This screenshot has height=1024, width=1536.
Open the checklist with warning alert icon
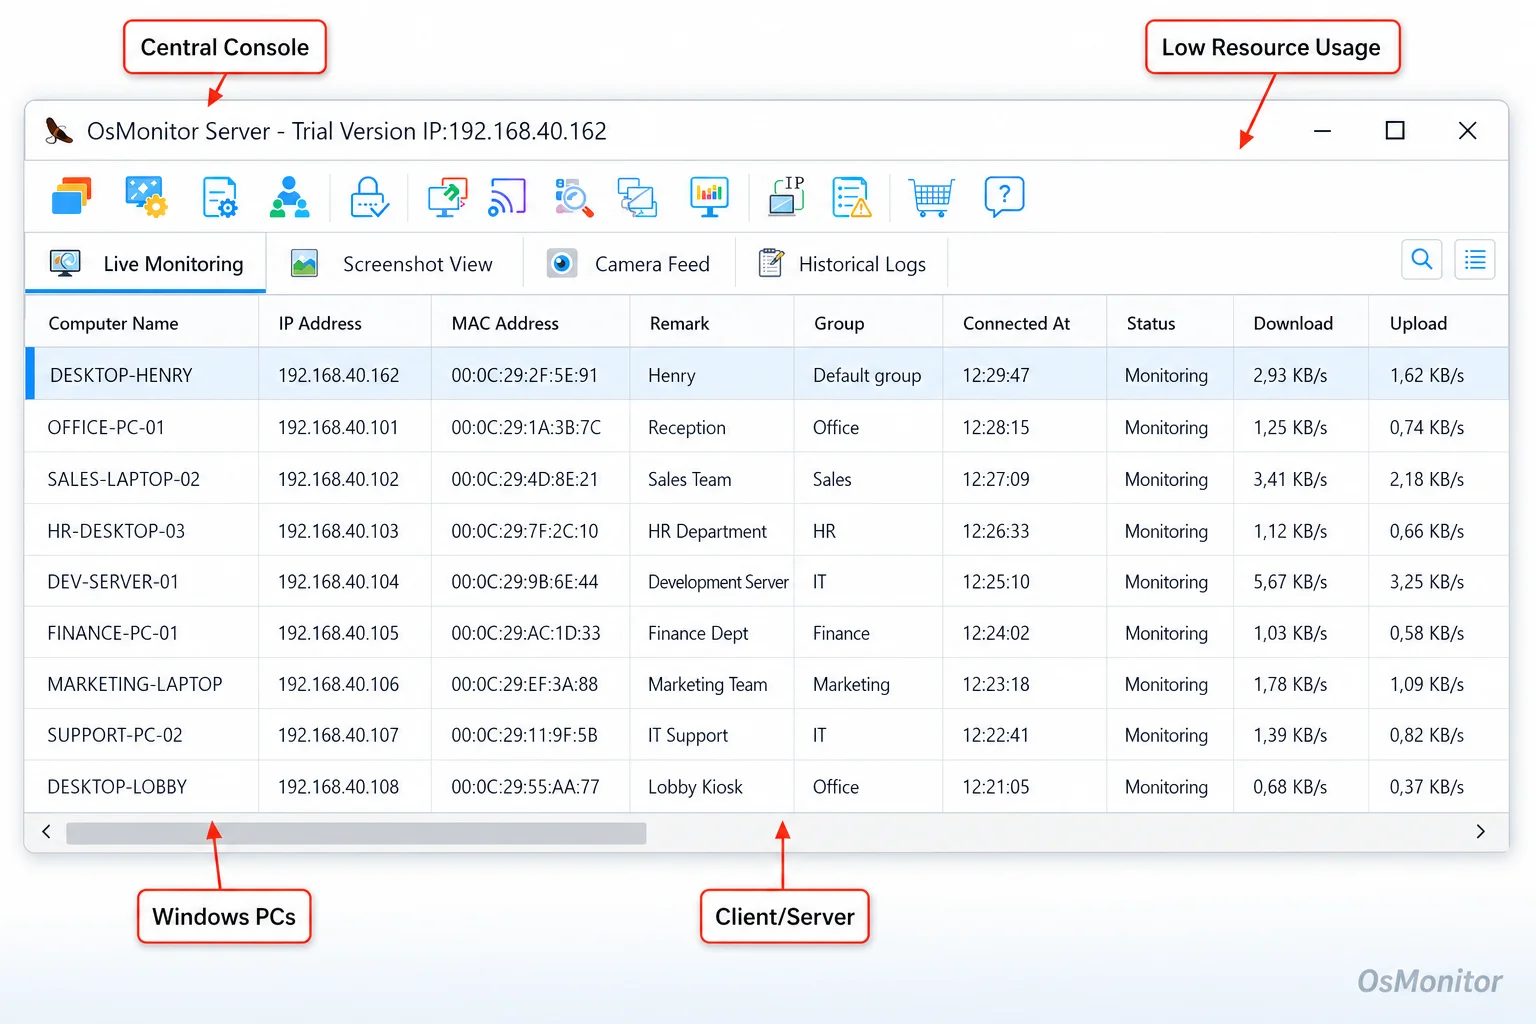pos(851,197)
